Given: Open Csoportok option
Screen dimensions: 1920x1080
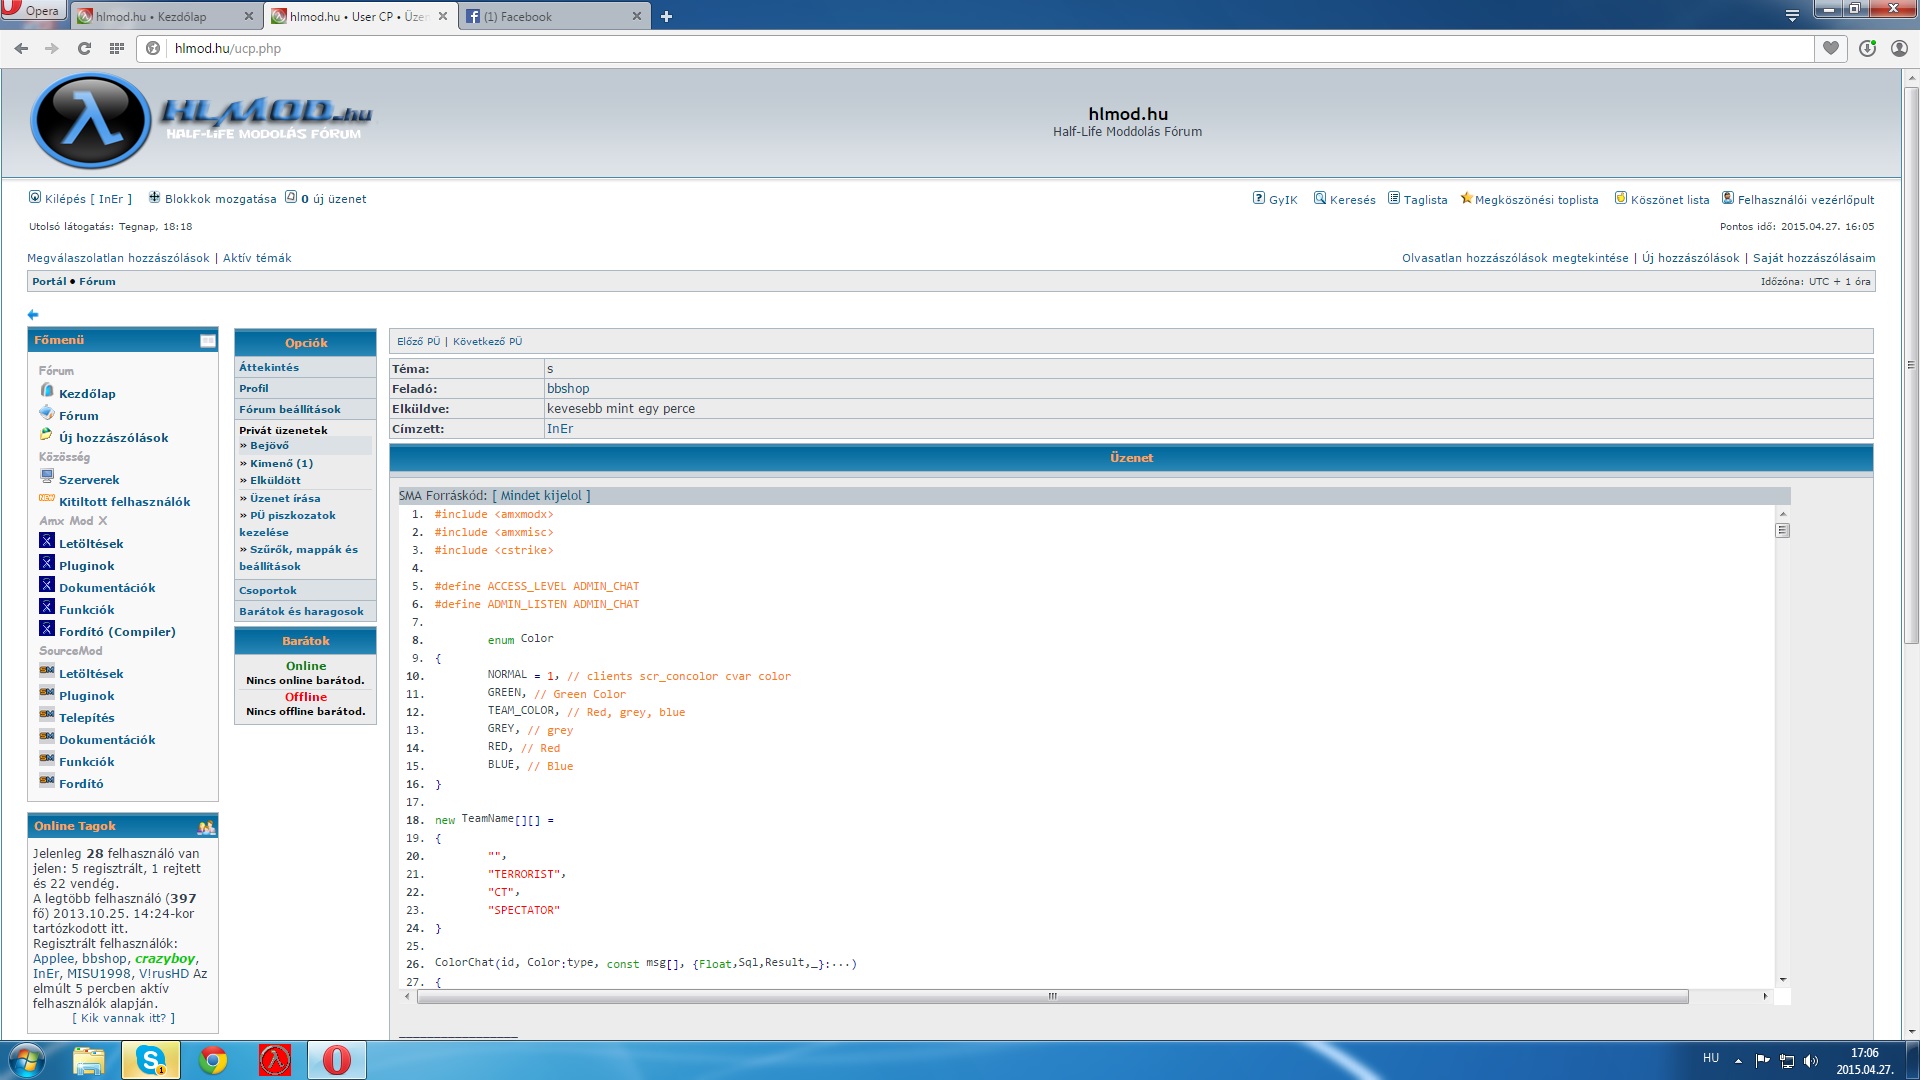Looking at the screenshot, I should point(267,590).
